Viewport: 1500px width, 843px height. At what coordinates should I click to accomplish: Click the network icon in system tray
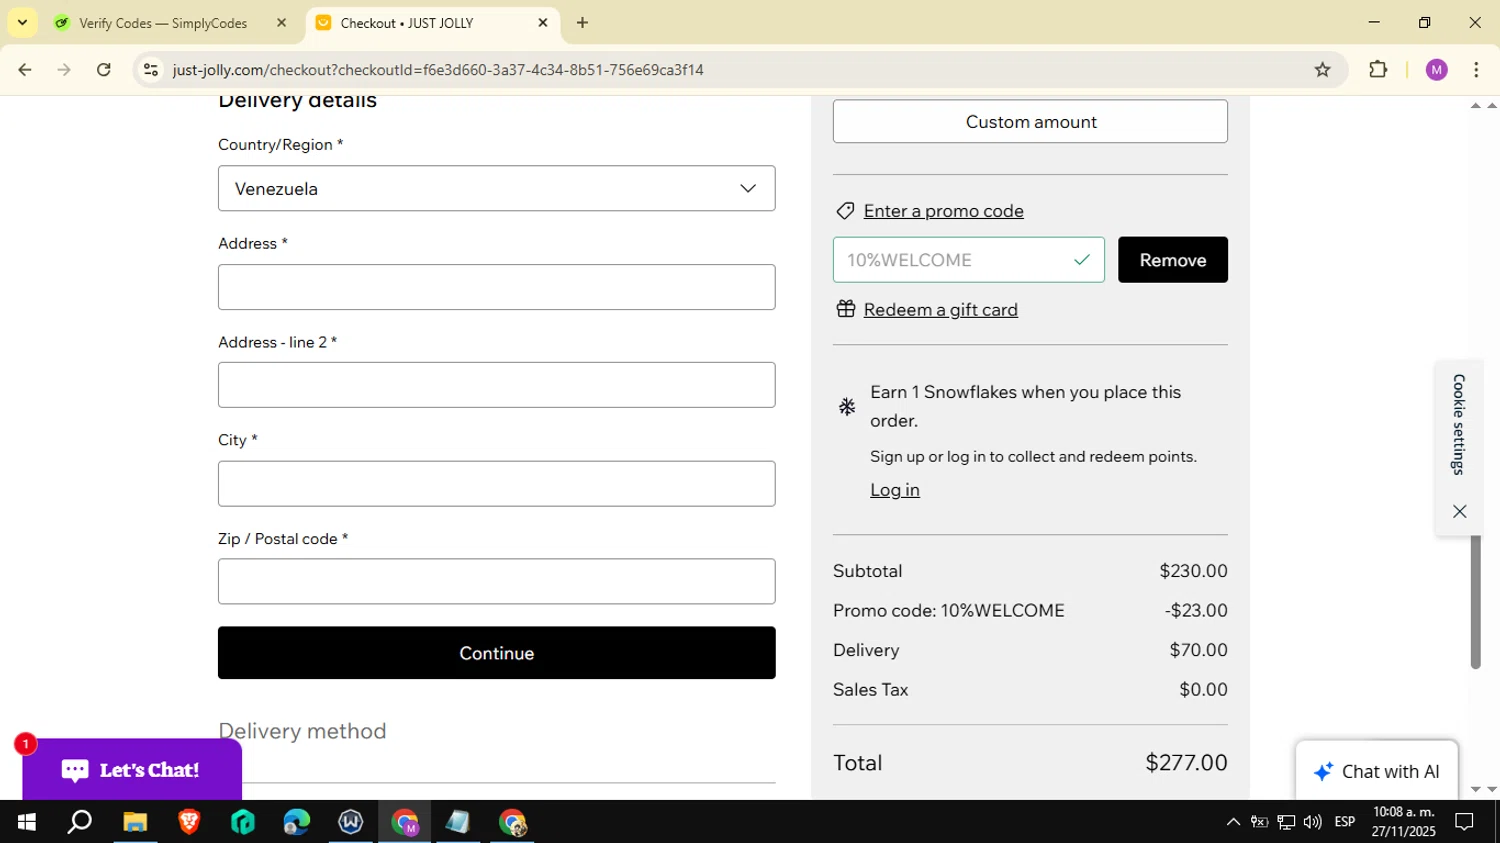1287,822
